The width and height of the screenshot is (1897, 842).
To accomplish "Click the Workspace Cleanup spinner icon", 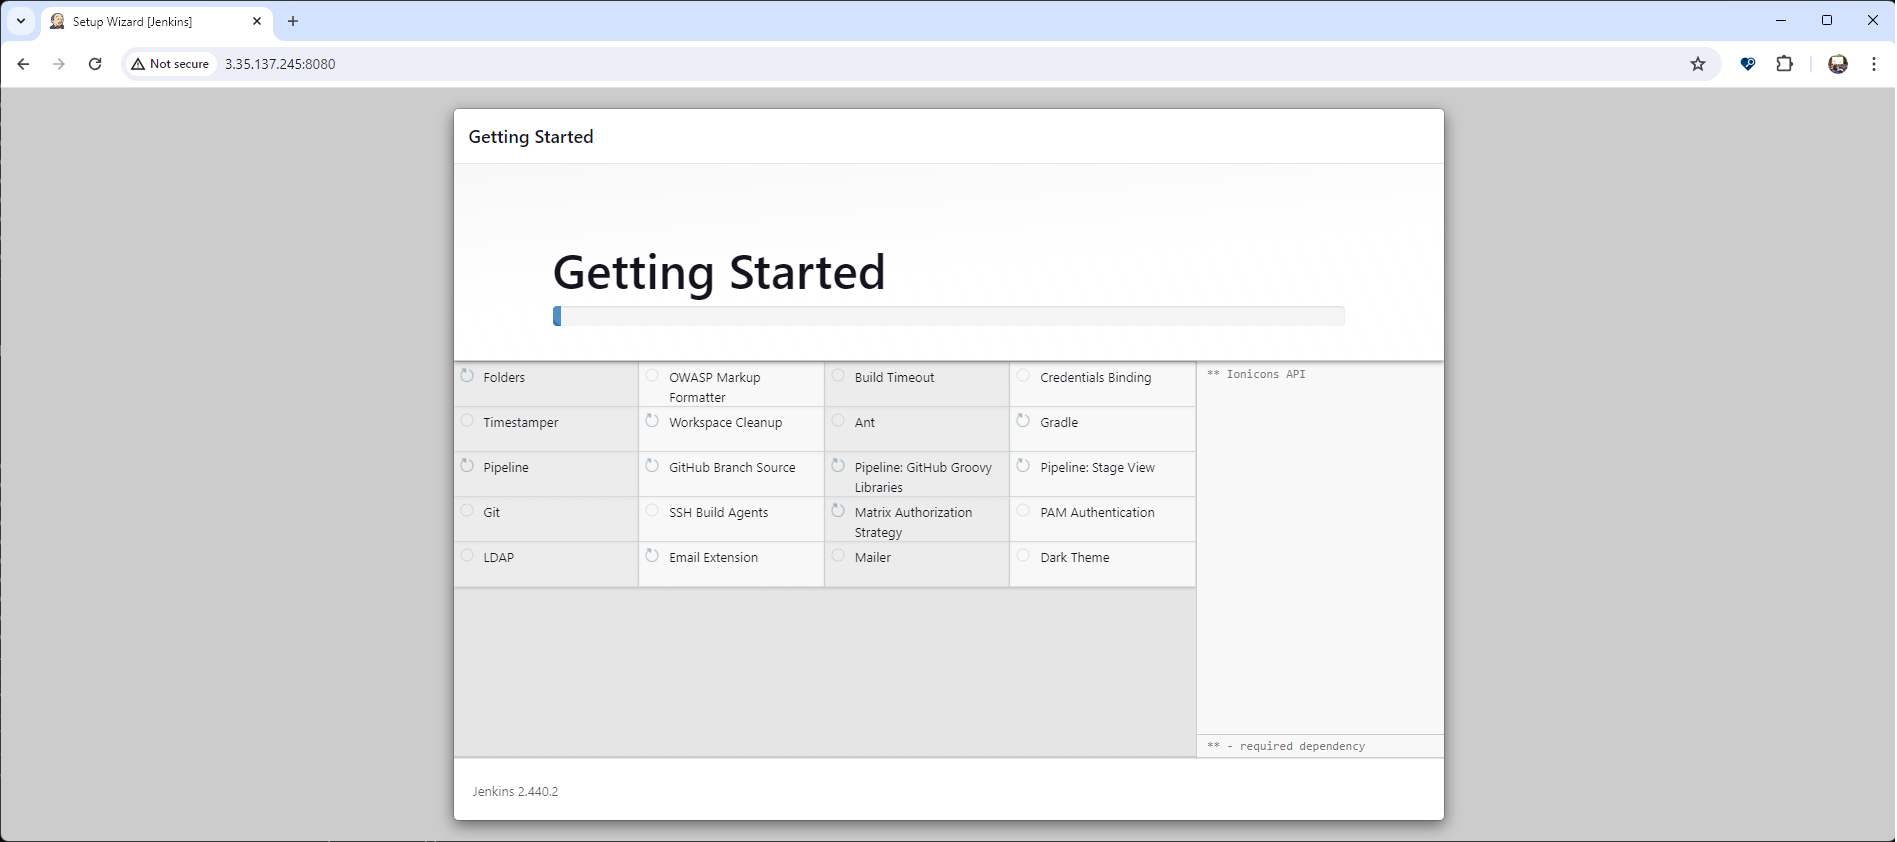I will click(652, 421).
